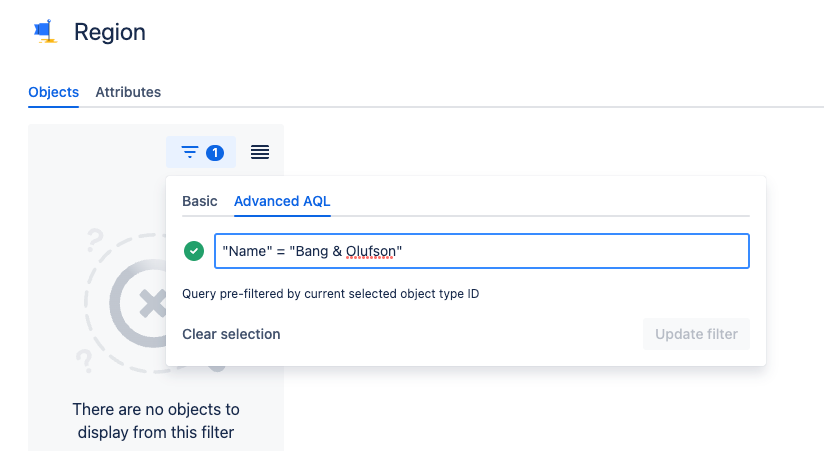Click the no objects to display message
Image resolution: width=824 pixels, height=451 pixels.
coord(156,421)
